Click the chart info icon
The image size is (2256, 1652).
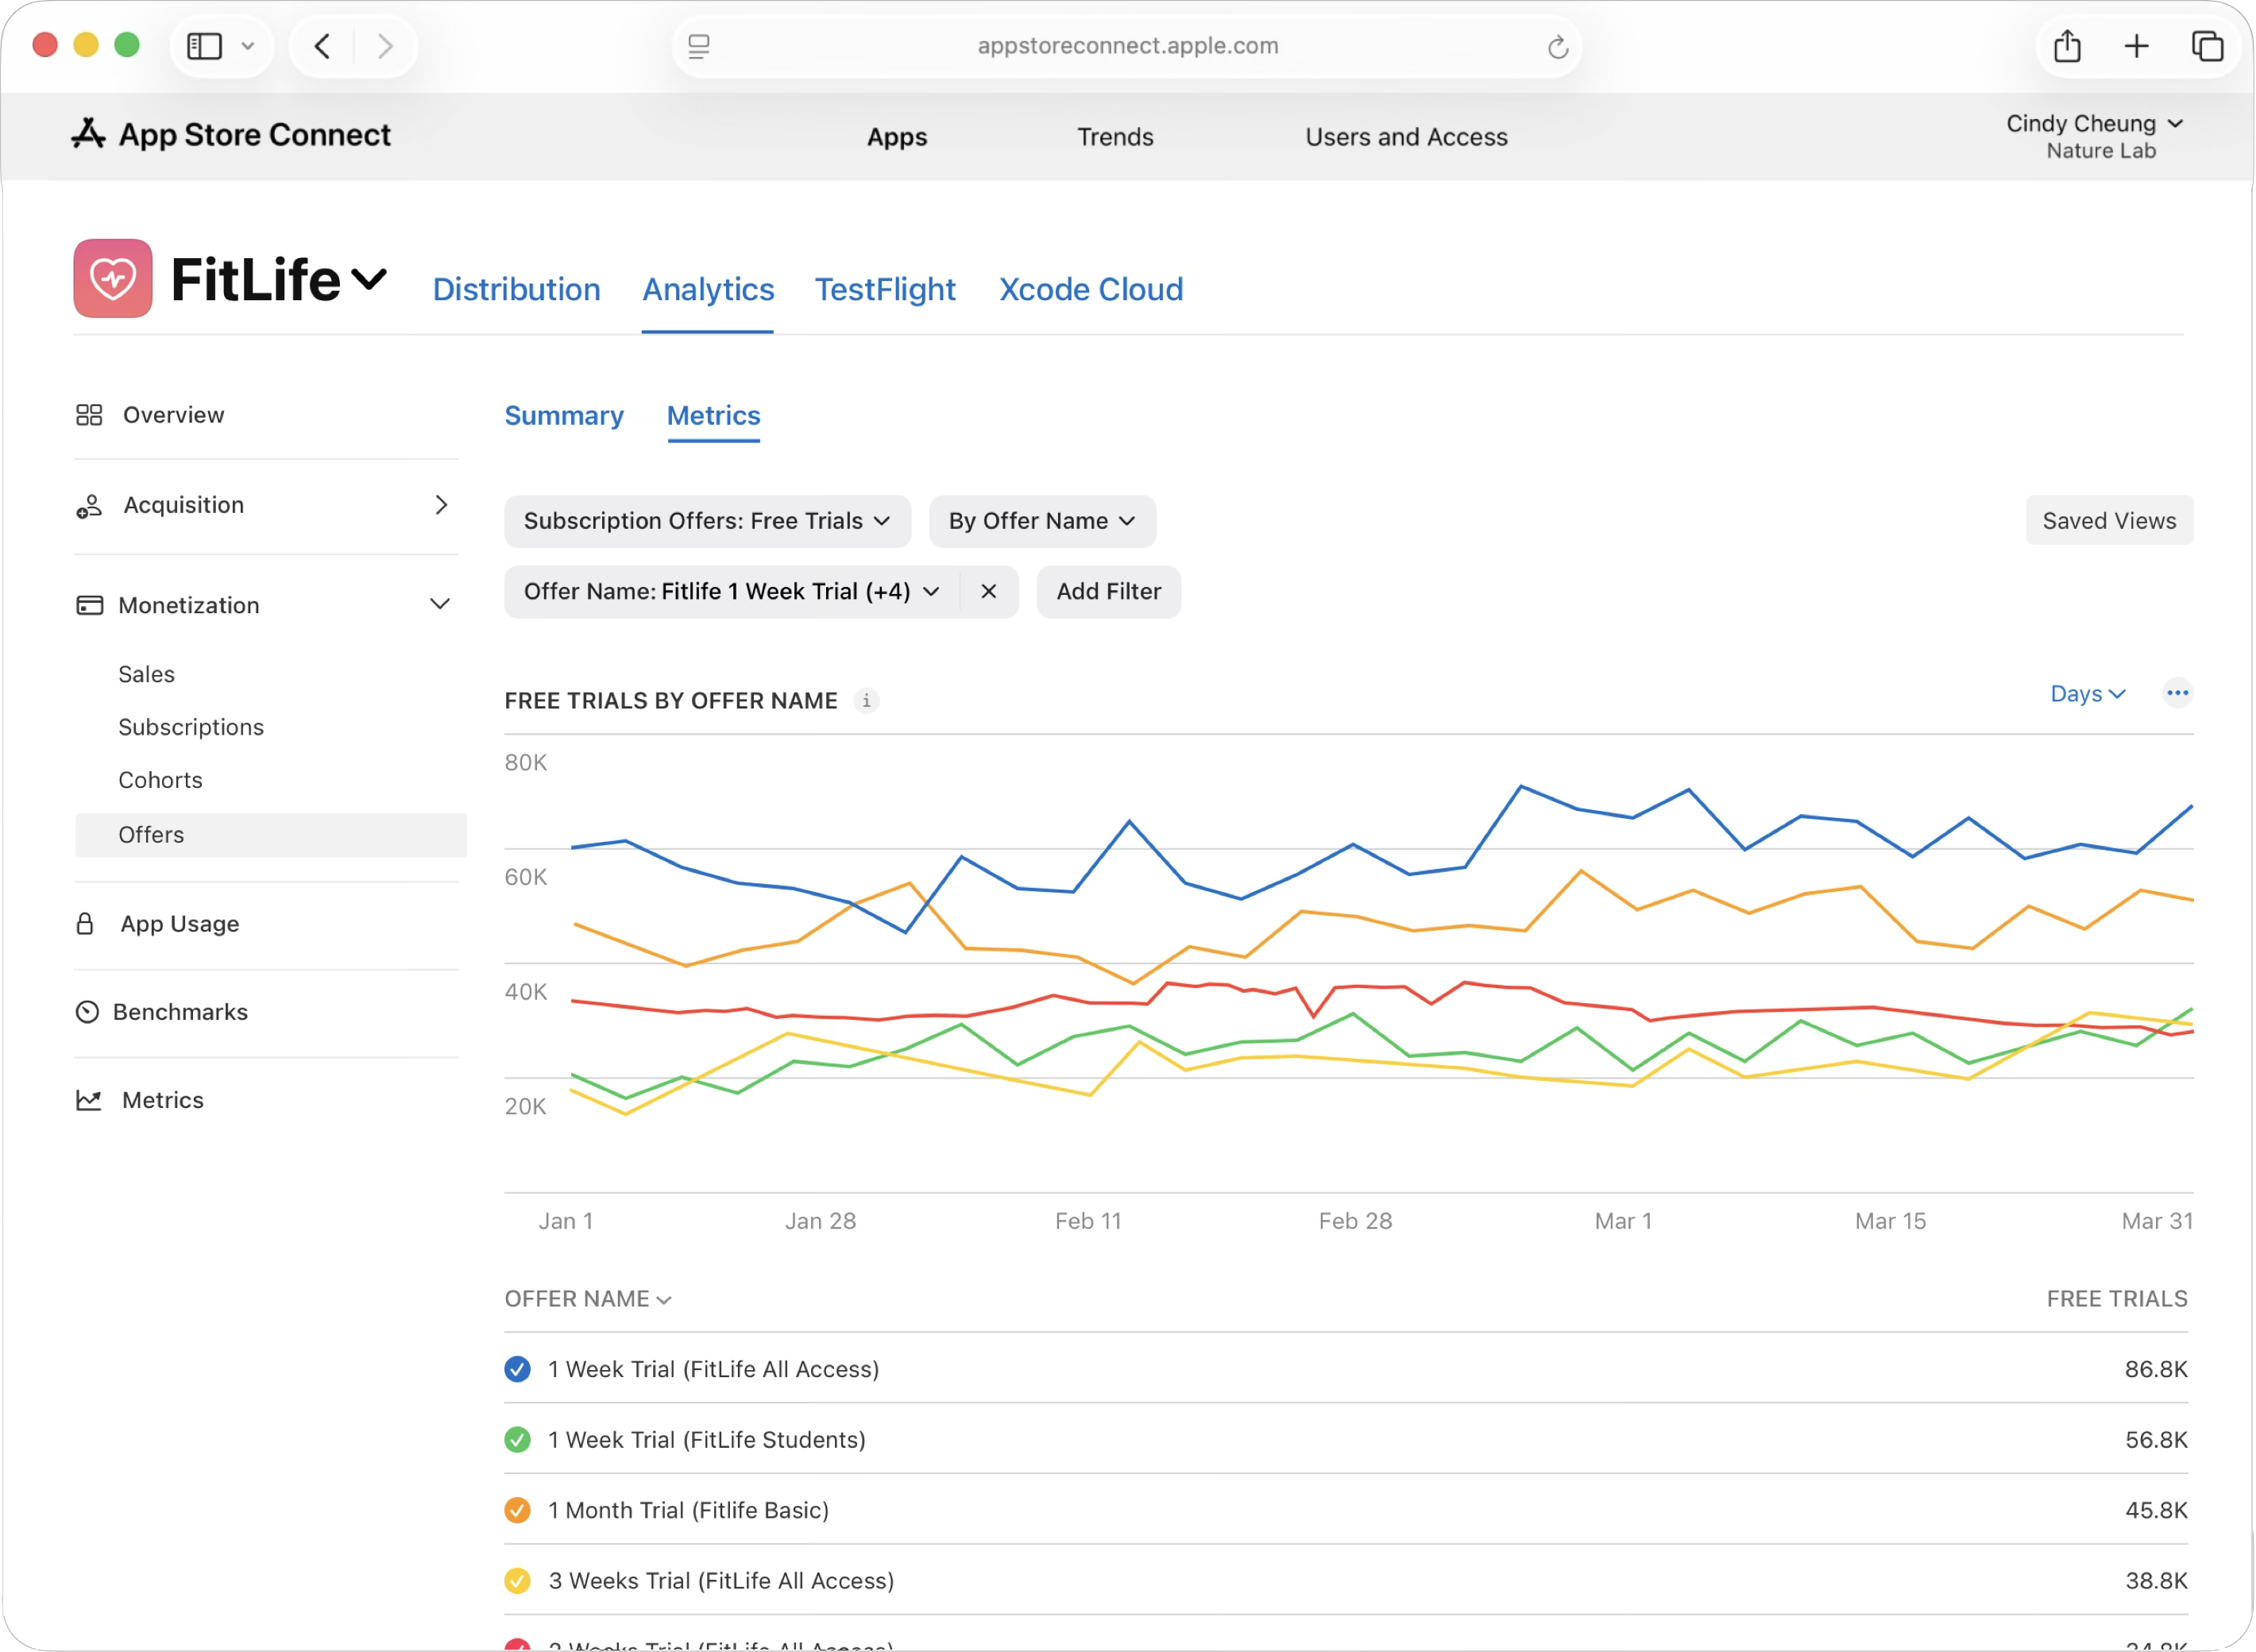[x=866, y=701]
